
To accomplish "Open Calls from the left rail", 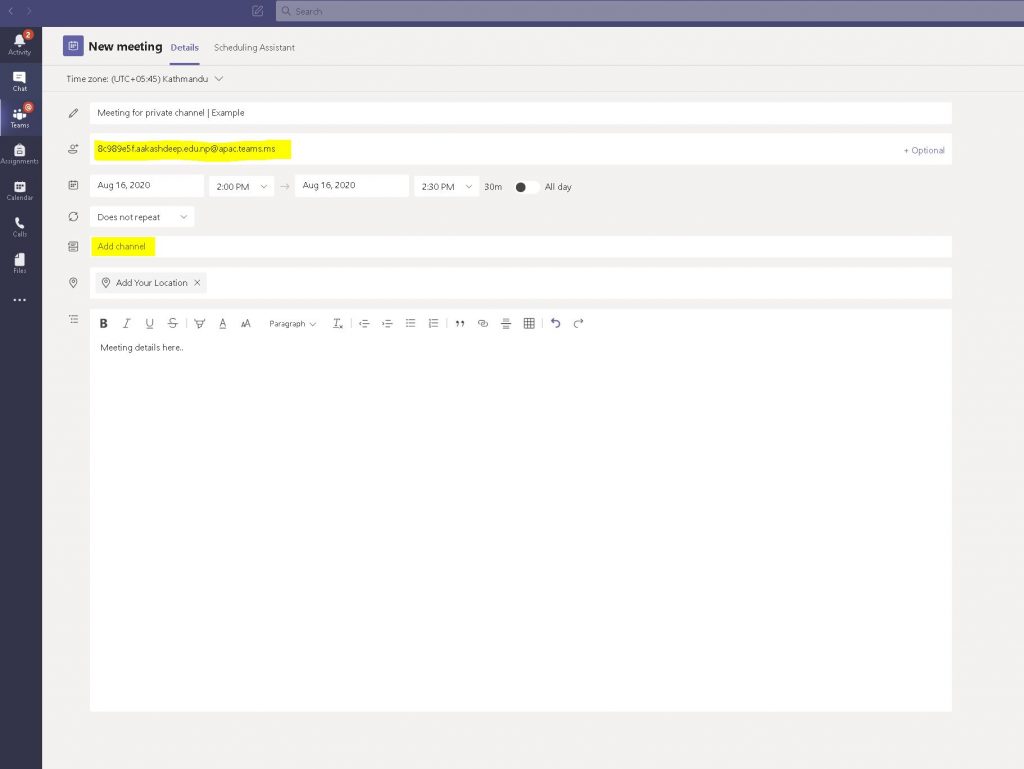I will pos(20,226).
